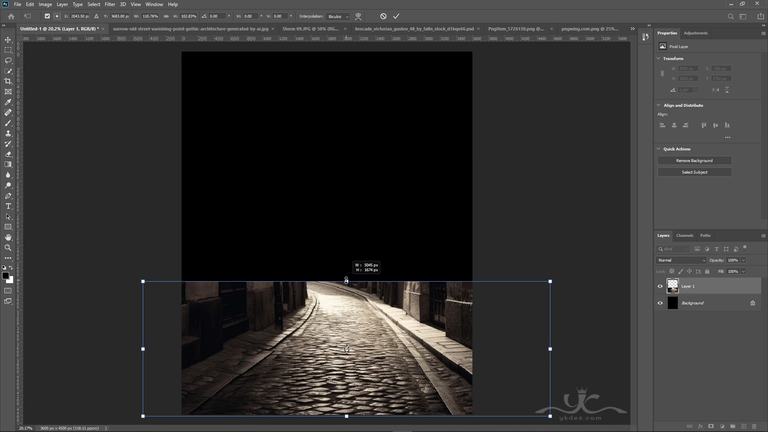Select the Eyedropper tool
The height and width of the screenshot is (432, 768).
click(x=8, y=102)
